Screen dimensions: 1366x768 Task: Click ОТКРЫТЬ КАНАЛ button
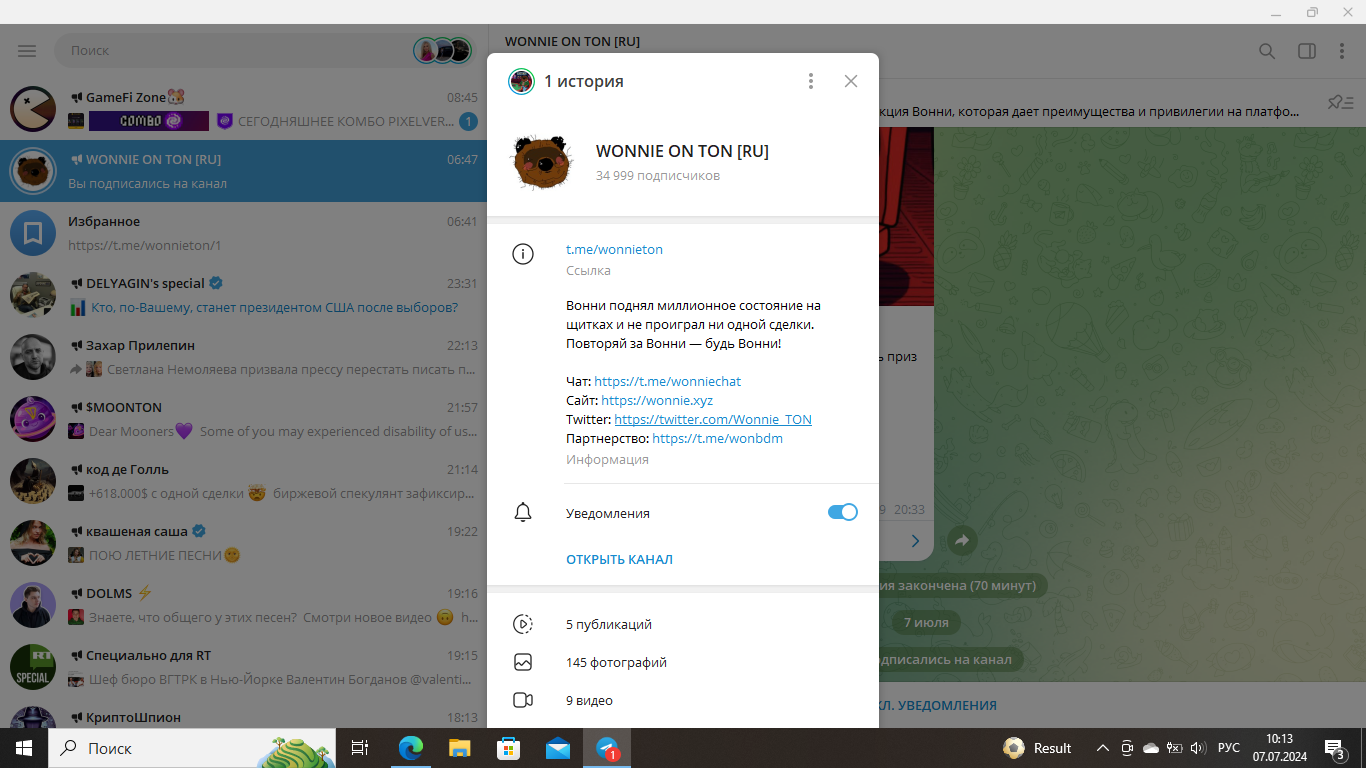tap(619, 559)
